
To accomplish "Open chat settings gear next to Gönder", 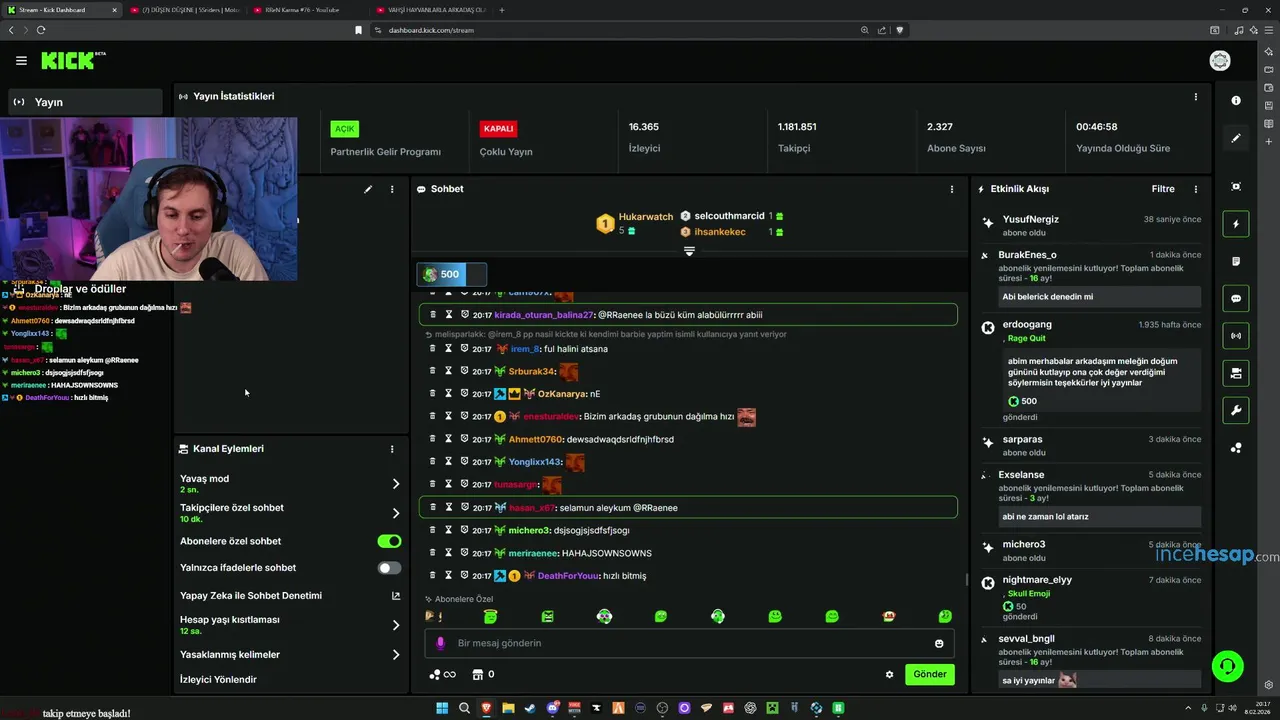I will (x=889, y=674).
